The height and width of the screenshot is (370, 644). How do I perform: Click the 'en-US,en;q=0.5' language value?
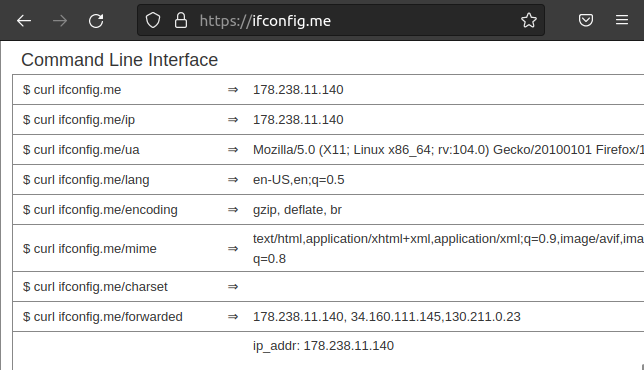click(x=299, y=179)
